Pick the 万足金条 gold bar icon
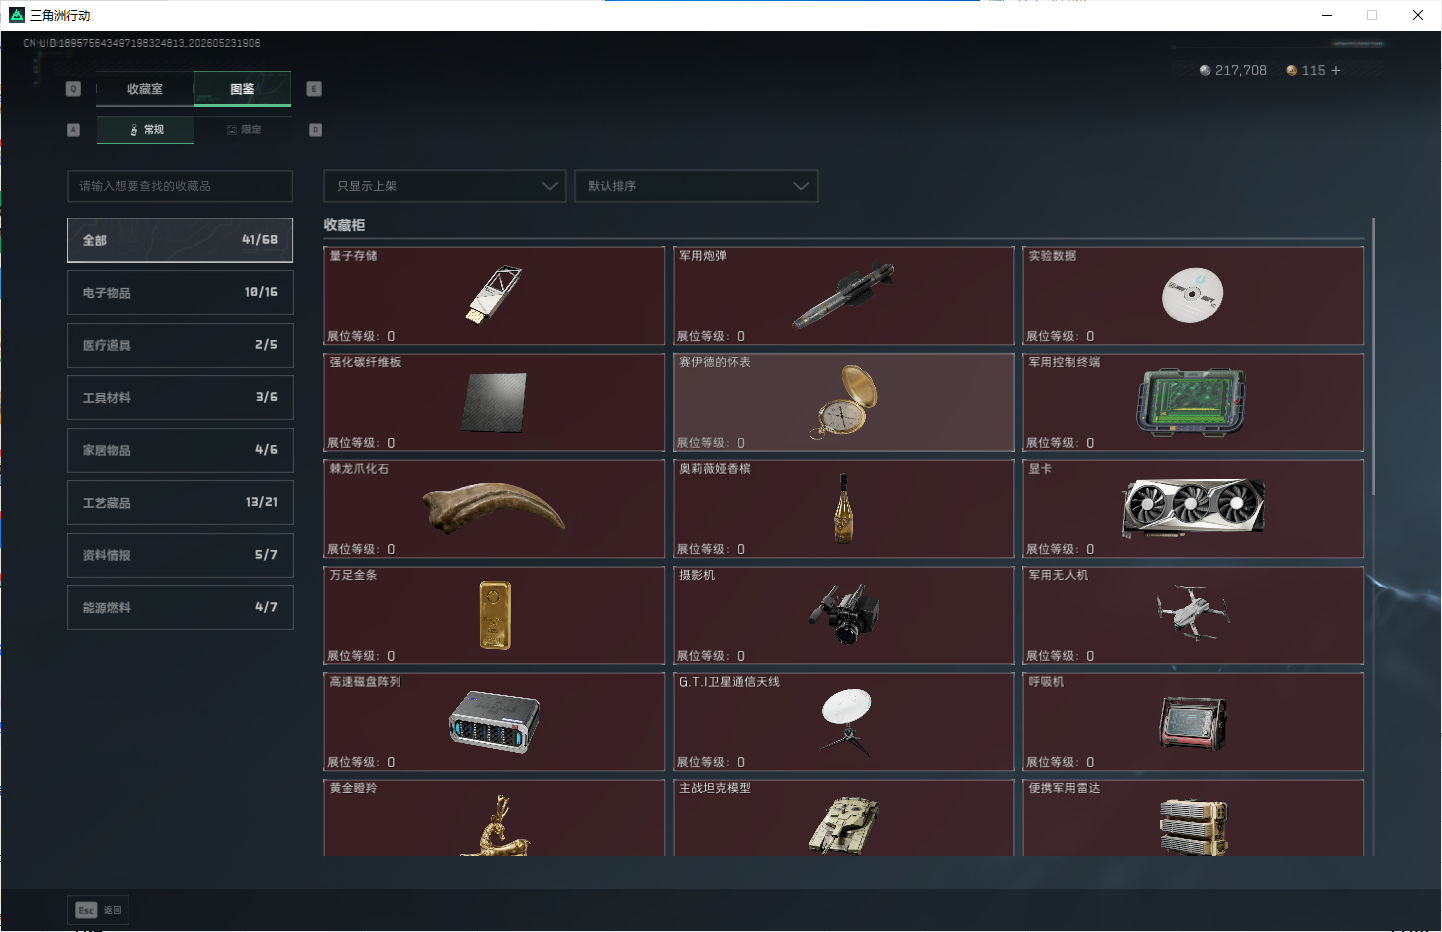This screenshot has width=1442, height=932. [x=495, y=615]
